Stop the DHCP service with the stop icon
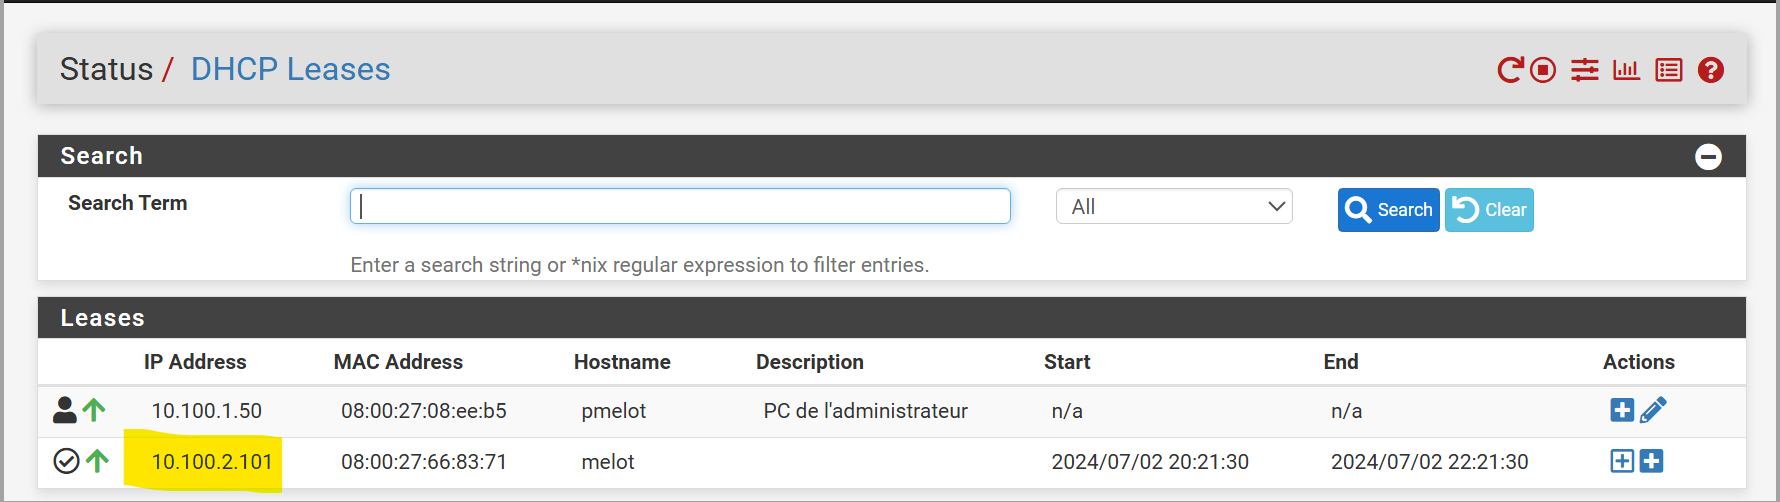This screenshot has height=502, width=1780. (1543, 70)
